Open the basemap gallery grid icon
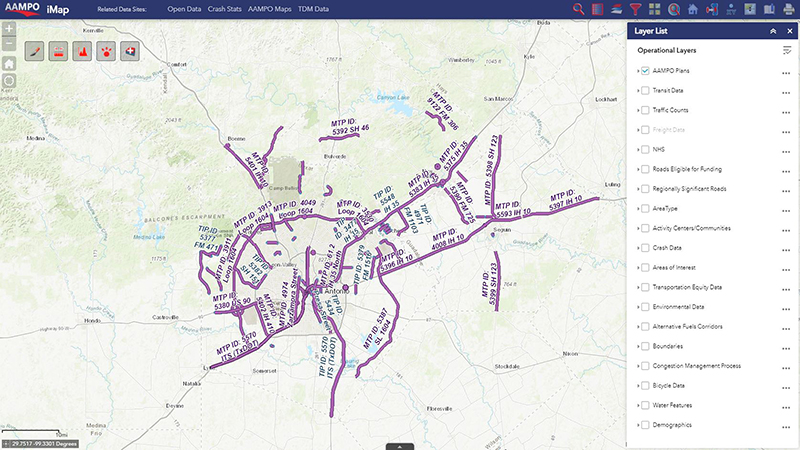Viewport: 800px width, 450px height. tap(653, 9)
